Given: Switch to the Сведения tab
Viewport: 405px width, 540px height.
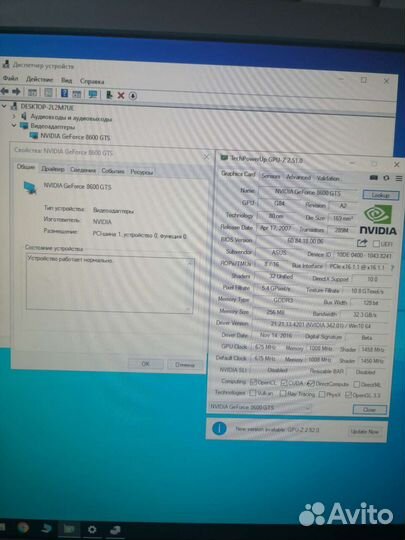Looking at the screenshot, I should pyautogui.click(x=83, y=170).
